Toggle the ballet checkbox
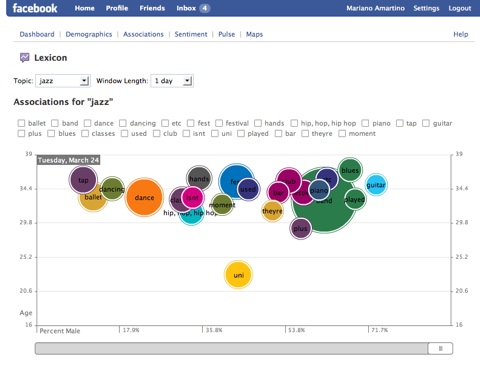The width and height of the screenshot is (480, 365). [21, 123]
